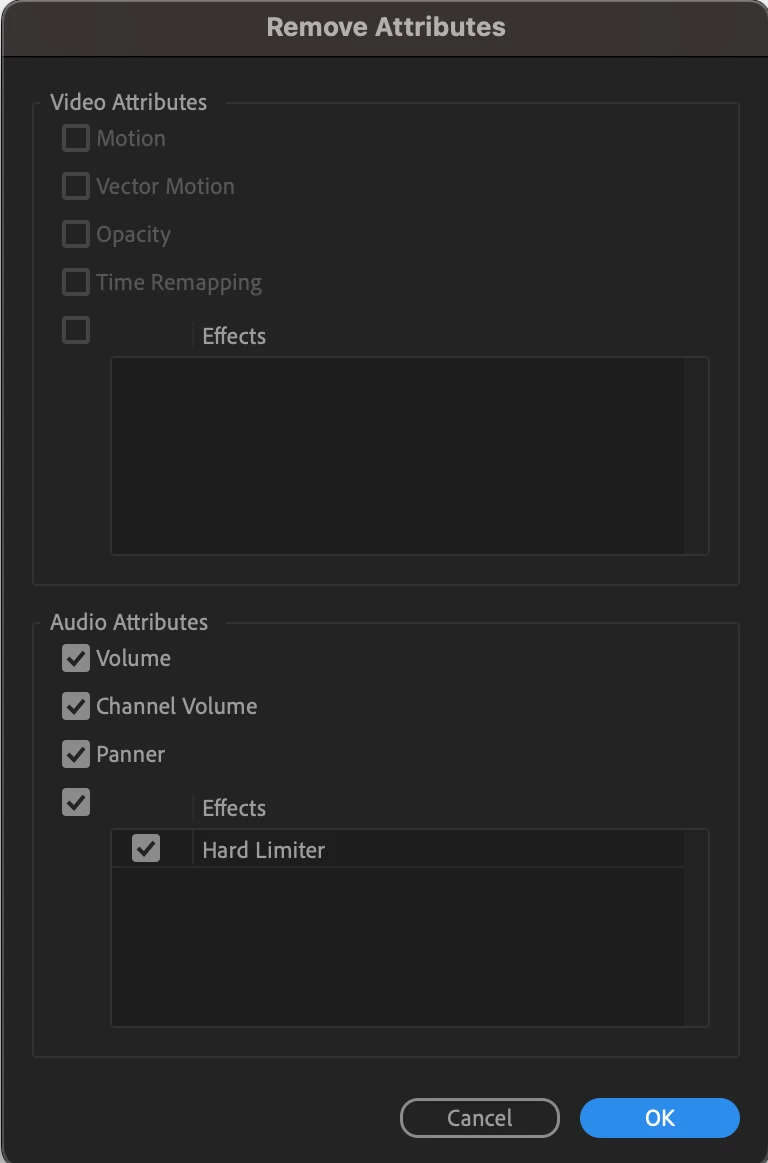Click the video effects list scrollbar
The image size is (768, 1163).
point(696,455)
